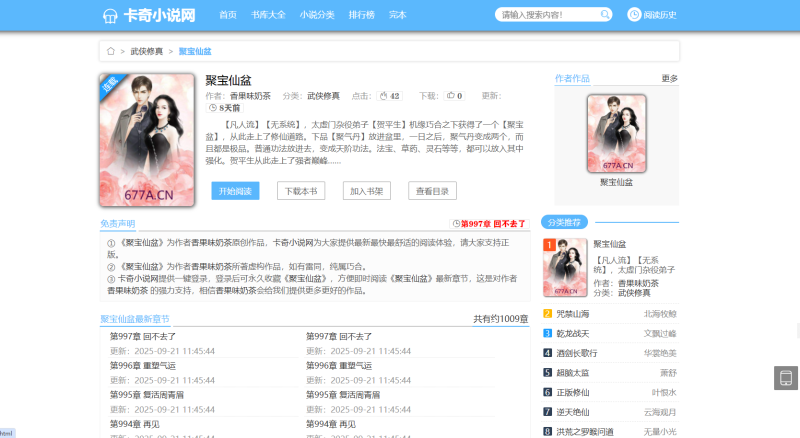Open right column 第996章 重塑气运
Screen dimensions: 800x438
click(x=339, y=366)
